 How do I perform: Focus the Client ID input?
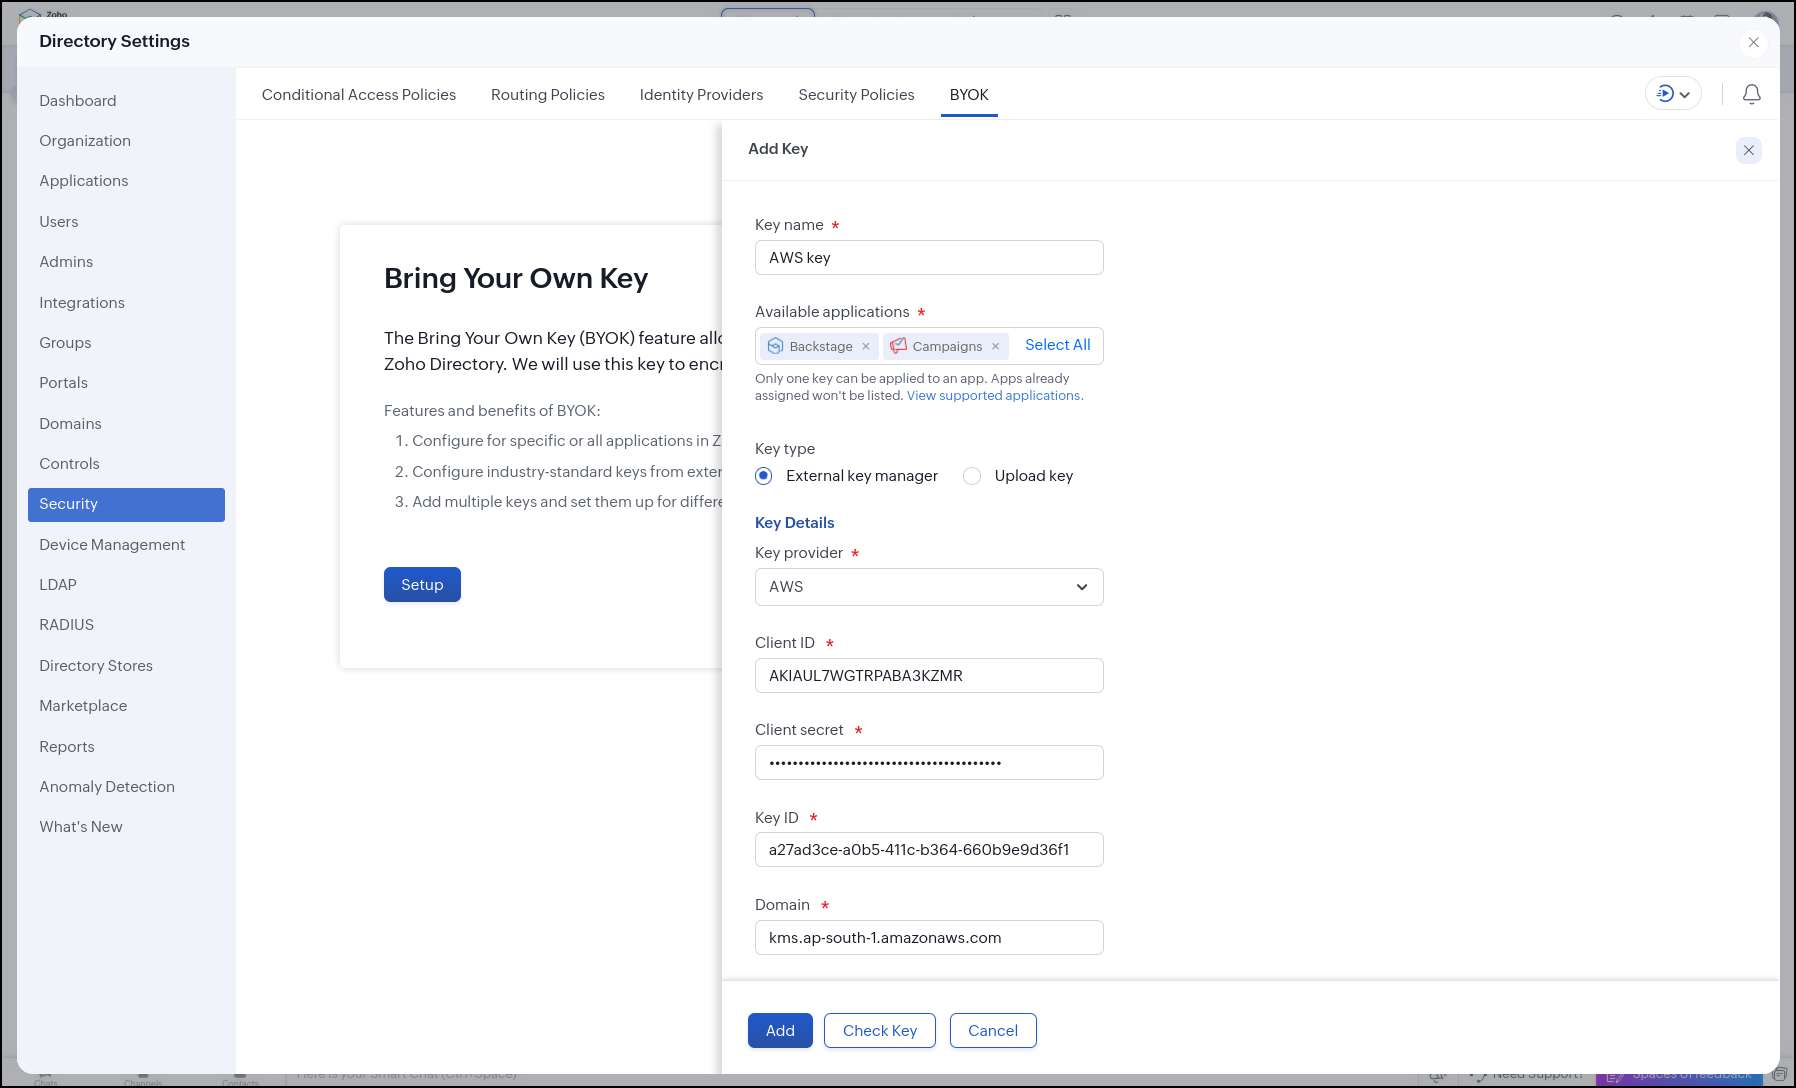pyautogui.click(x=929, y=676)
